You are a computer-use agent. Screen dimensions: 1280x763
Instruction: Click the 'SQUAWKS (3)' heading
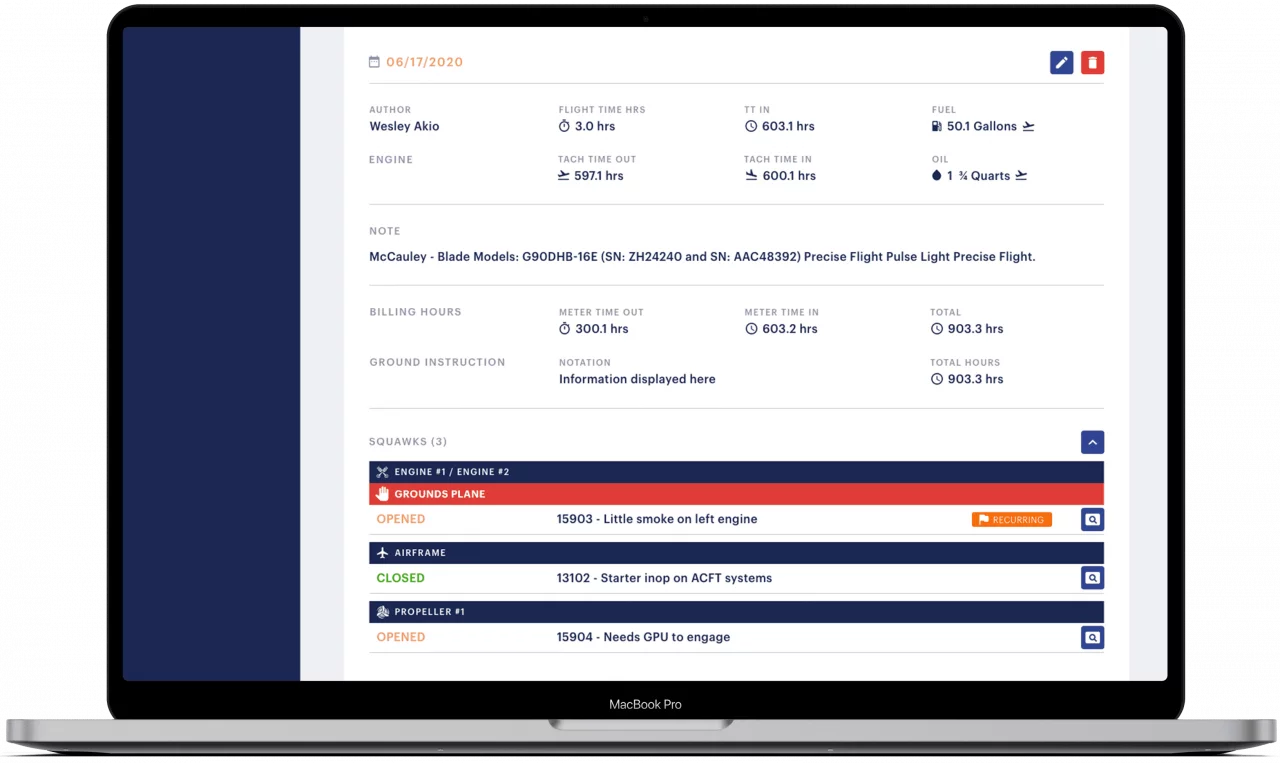[x=408, y=442]
